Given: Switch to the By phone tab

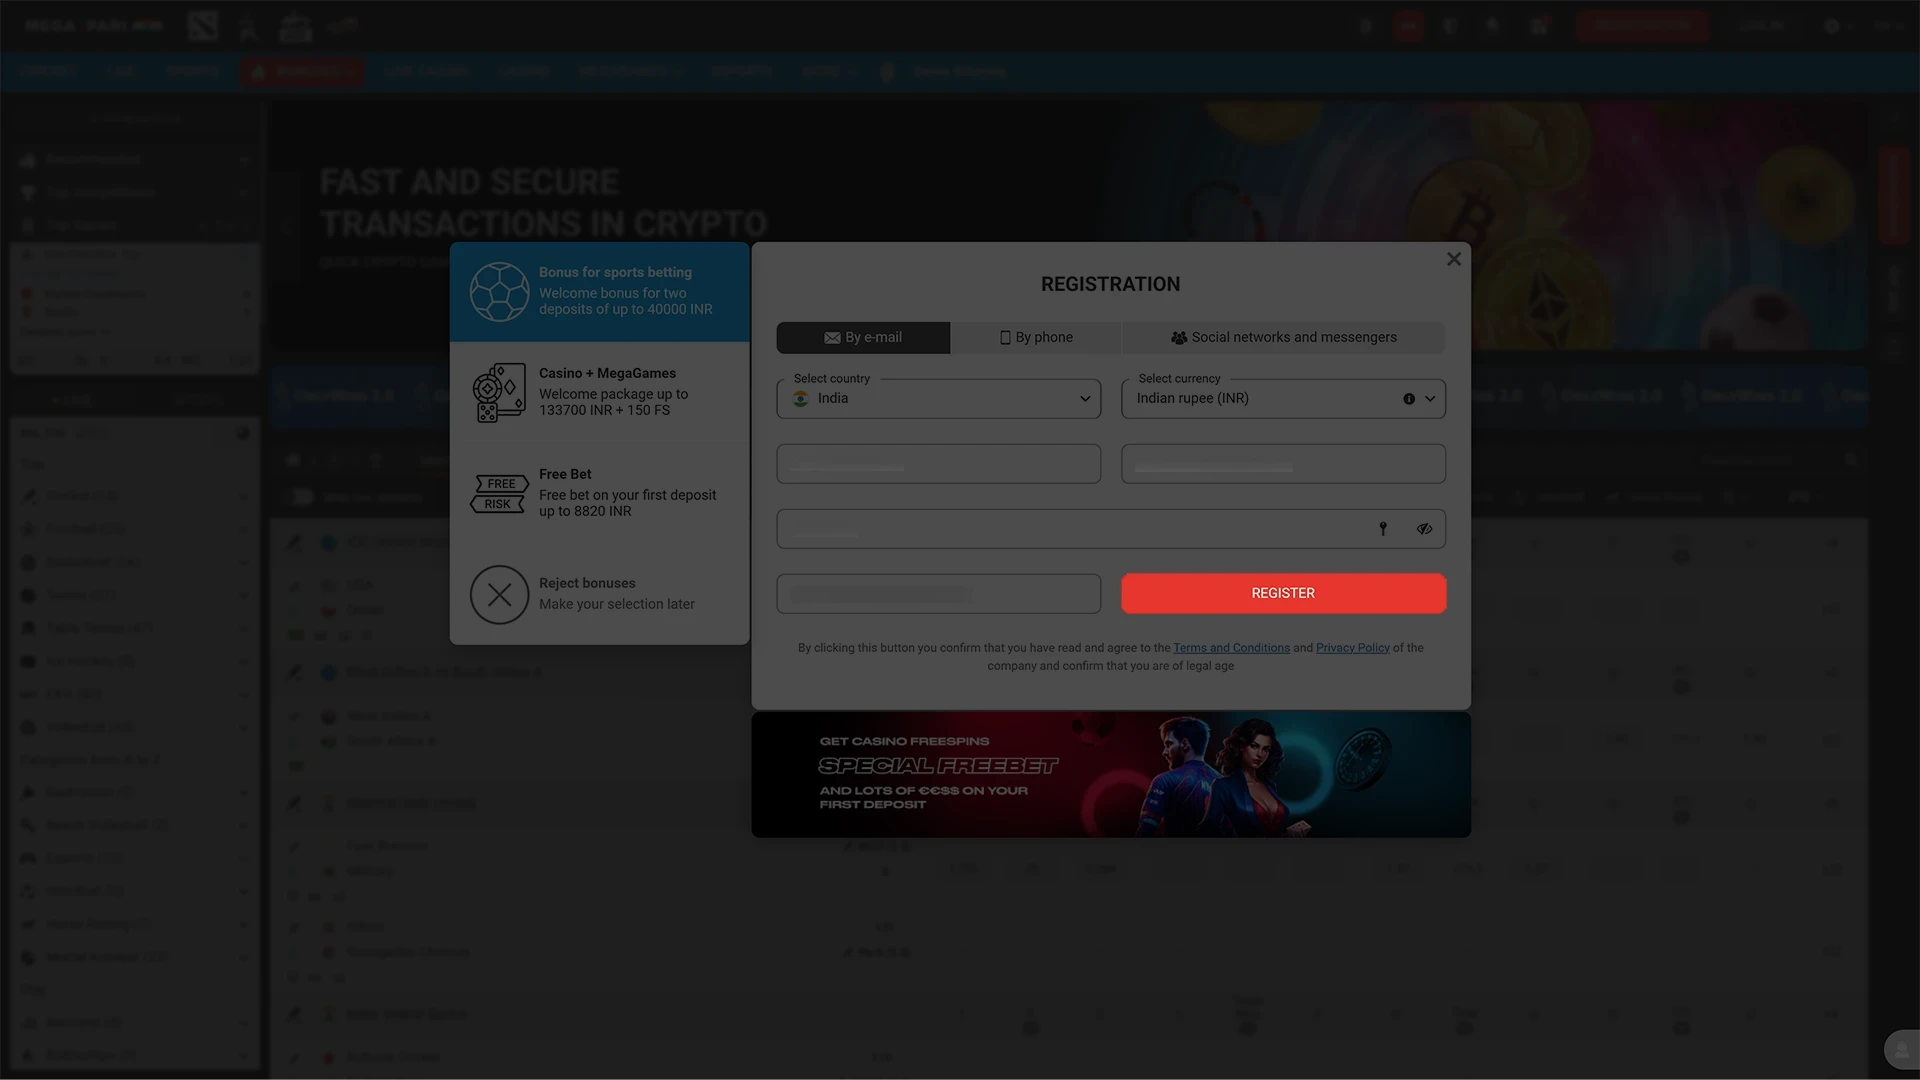Looking at the screenshot, I should (x=1035, y=337).
